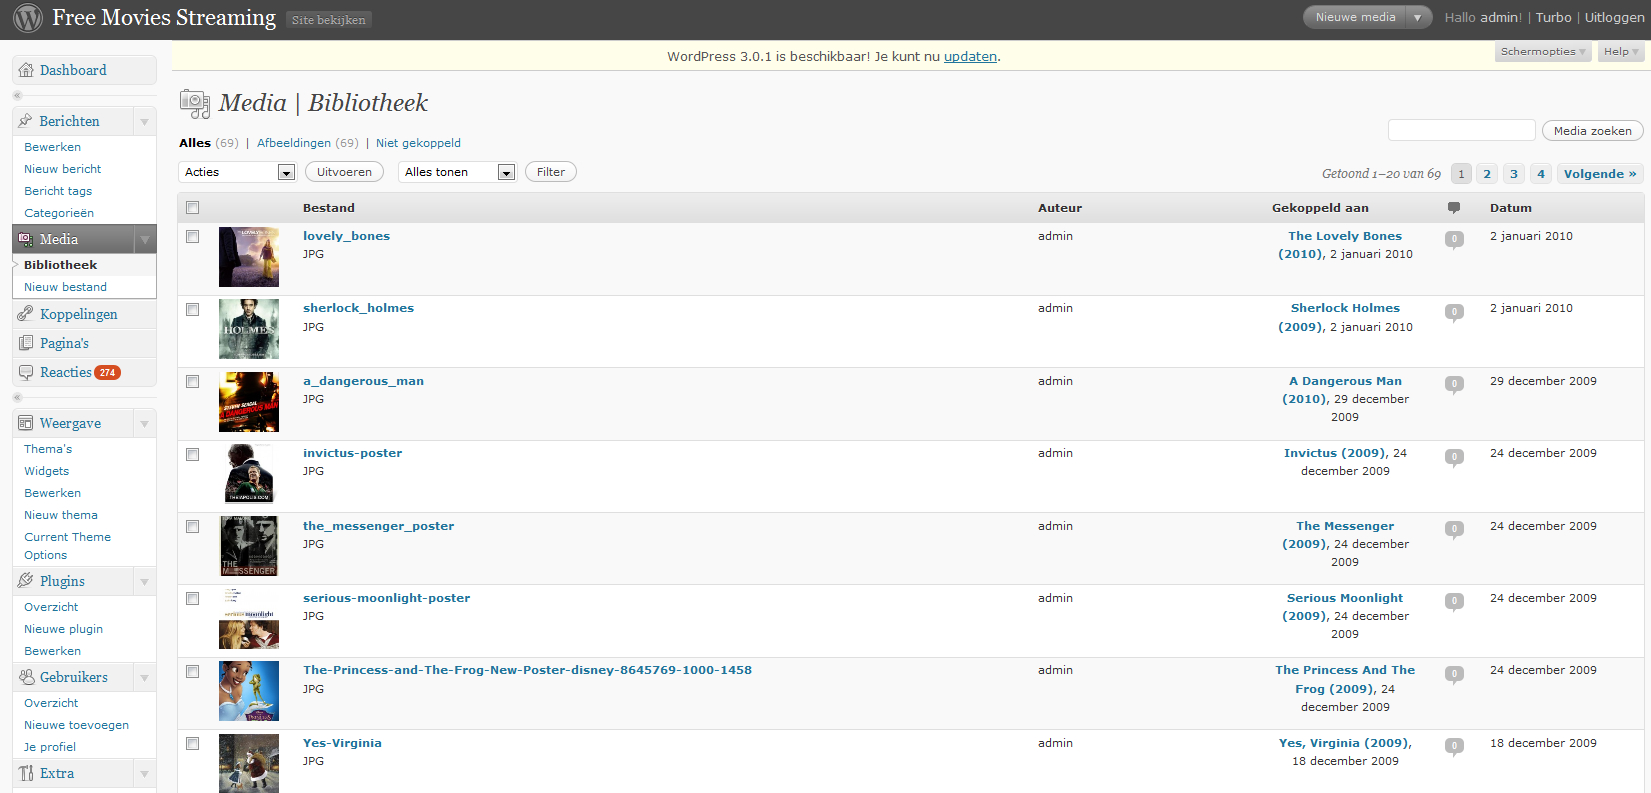Click the Reacties speech bubble icon

coord(26,372)
